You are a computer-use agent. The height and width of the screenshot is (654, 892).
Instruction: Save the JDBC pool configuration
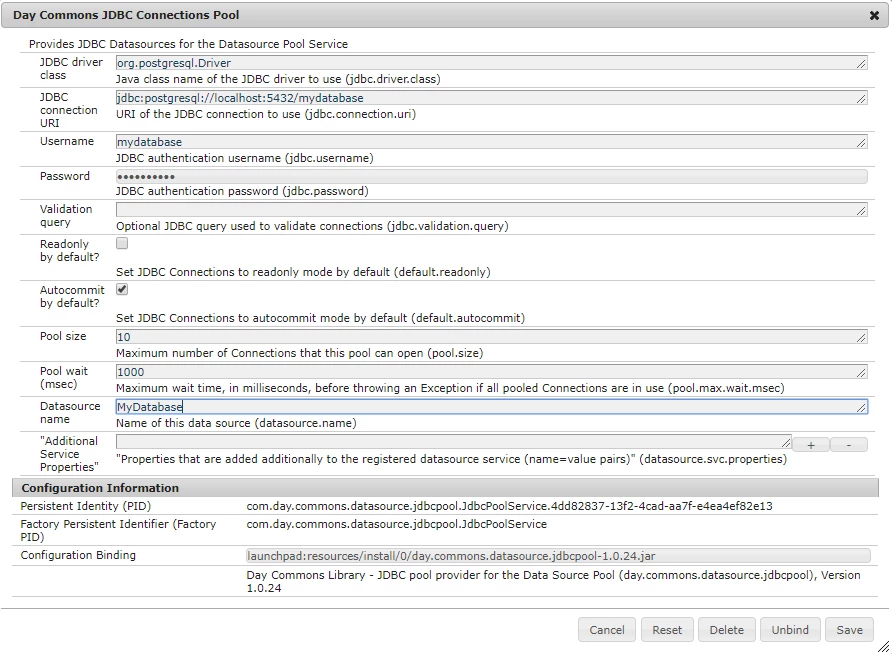pos(849,630)
